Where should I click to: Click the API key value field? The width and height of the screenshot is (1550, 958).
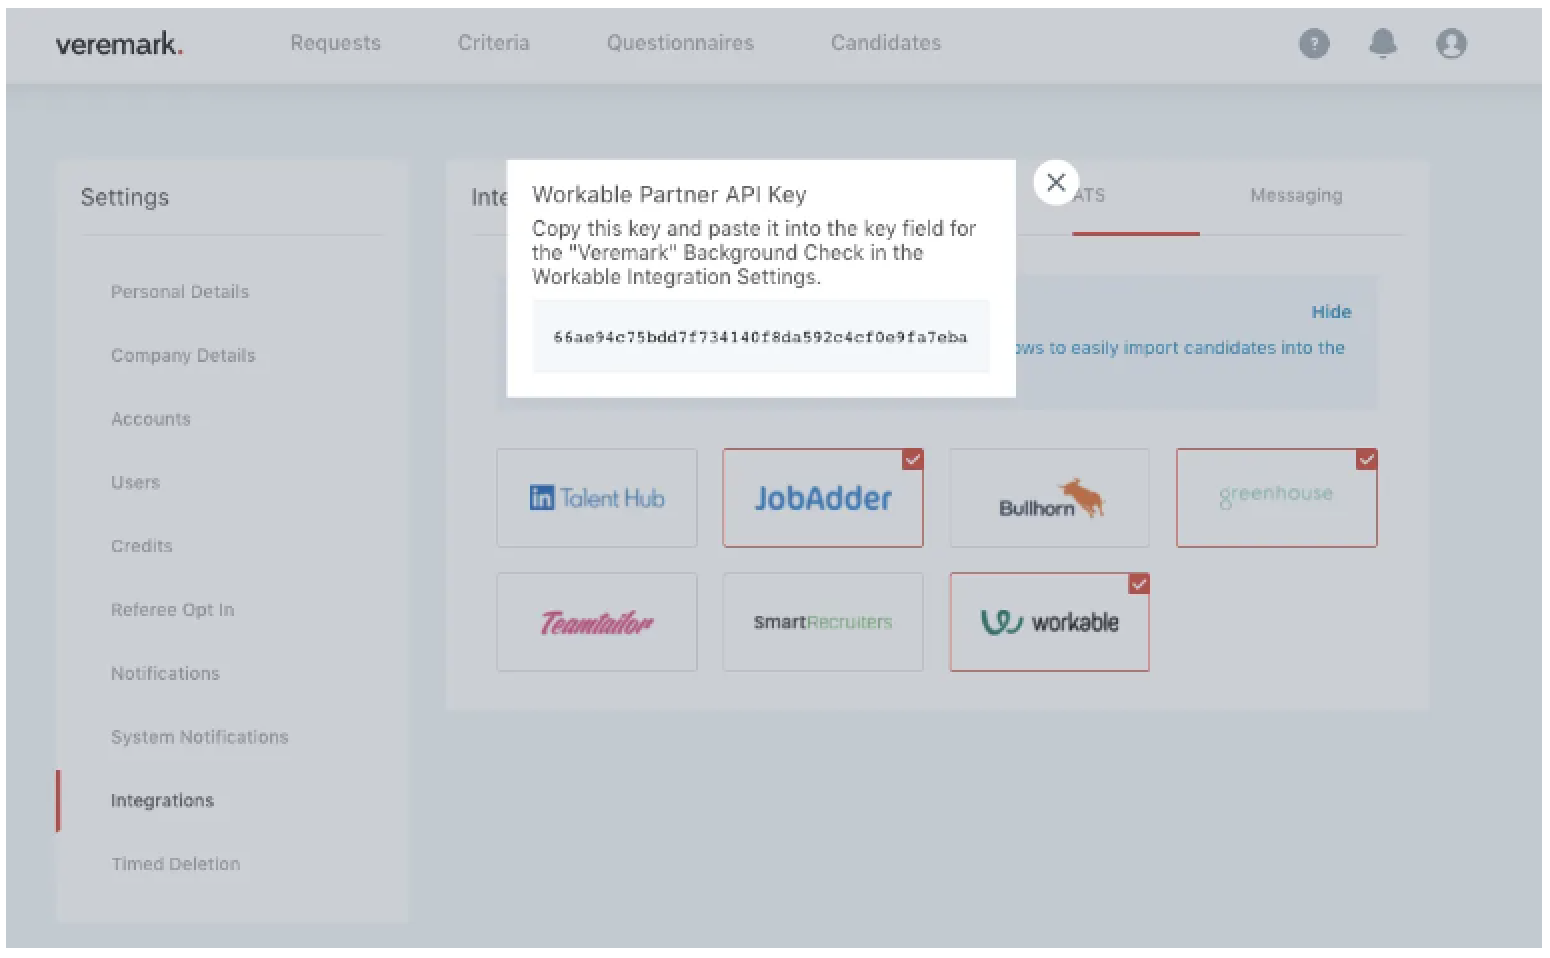click(x=761, y=337)
